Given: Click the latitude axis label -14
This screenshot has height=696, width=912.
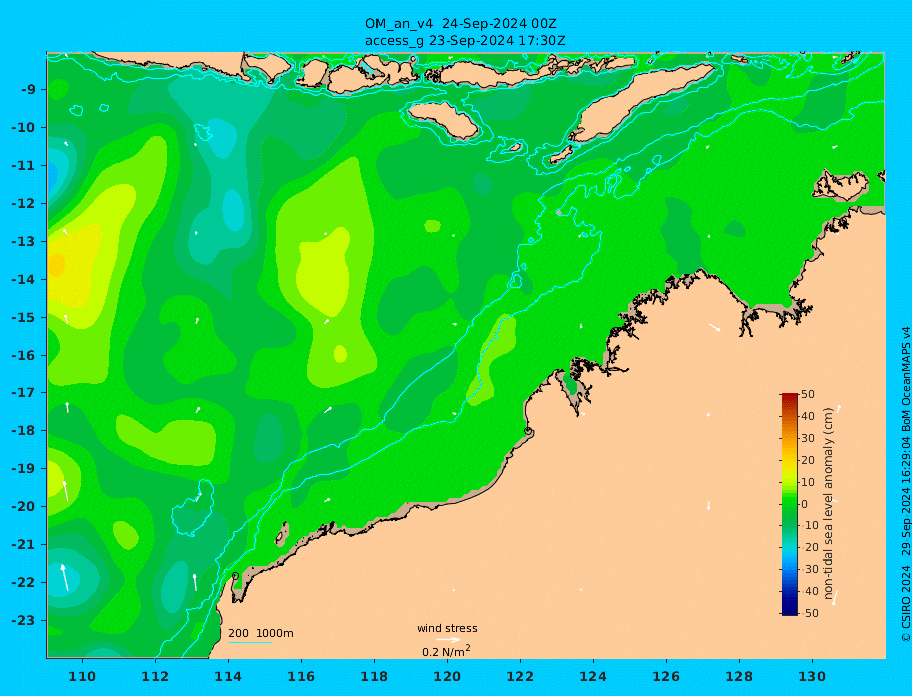Looking at the screenshot, I should tap(24, 280).
